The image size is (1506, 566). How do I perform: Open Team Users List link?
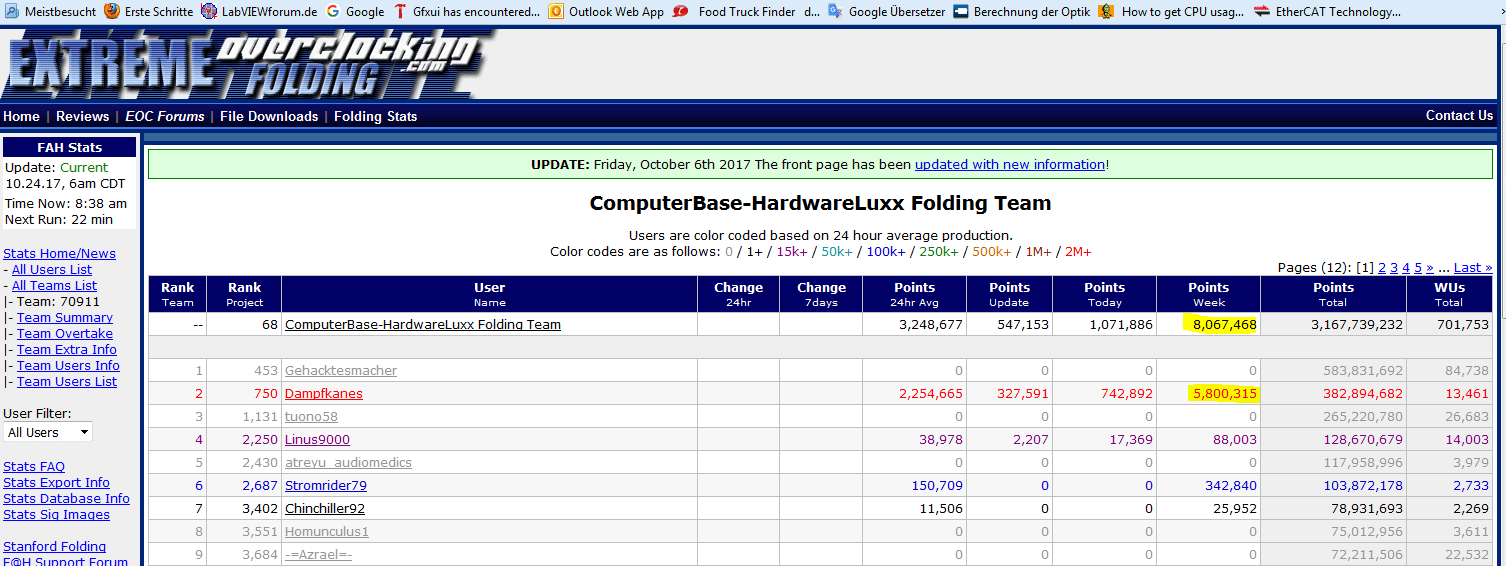[x=67, y=381]
